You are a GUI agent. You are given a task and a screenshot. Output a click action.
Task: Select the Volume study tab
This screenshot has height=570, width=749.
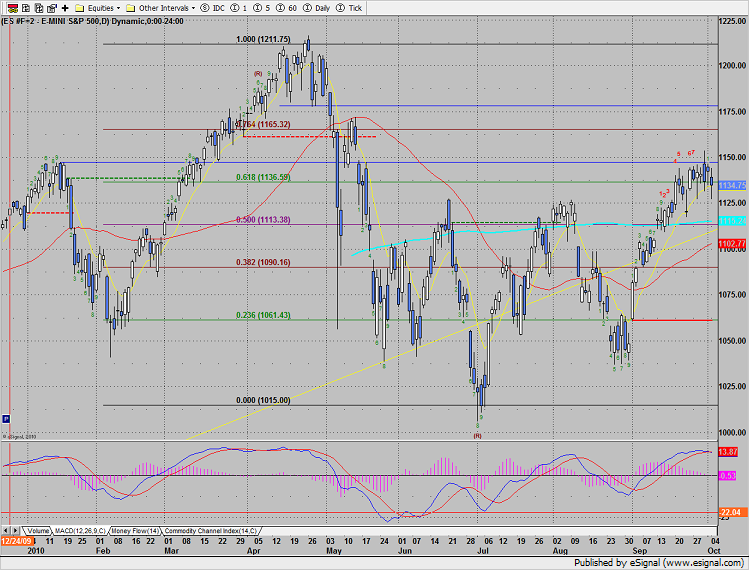38,531
